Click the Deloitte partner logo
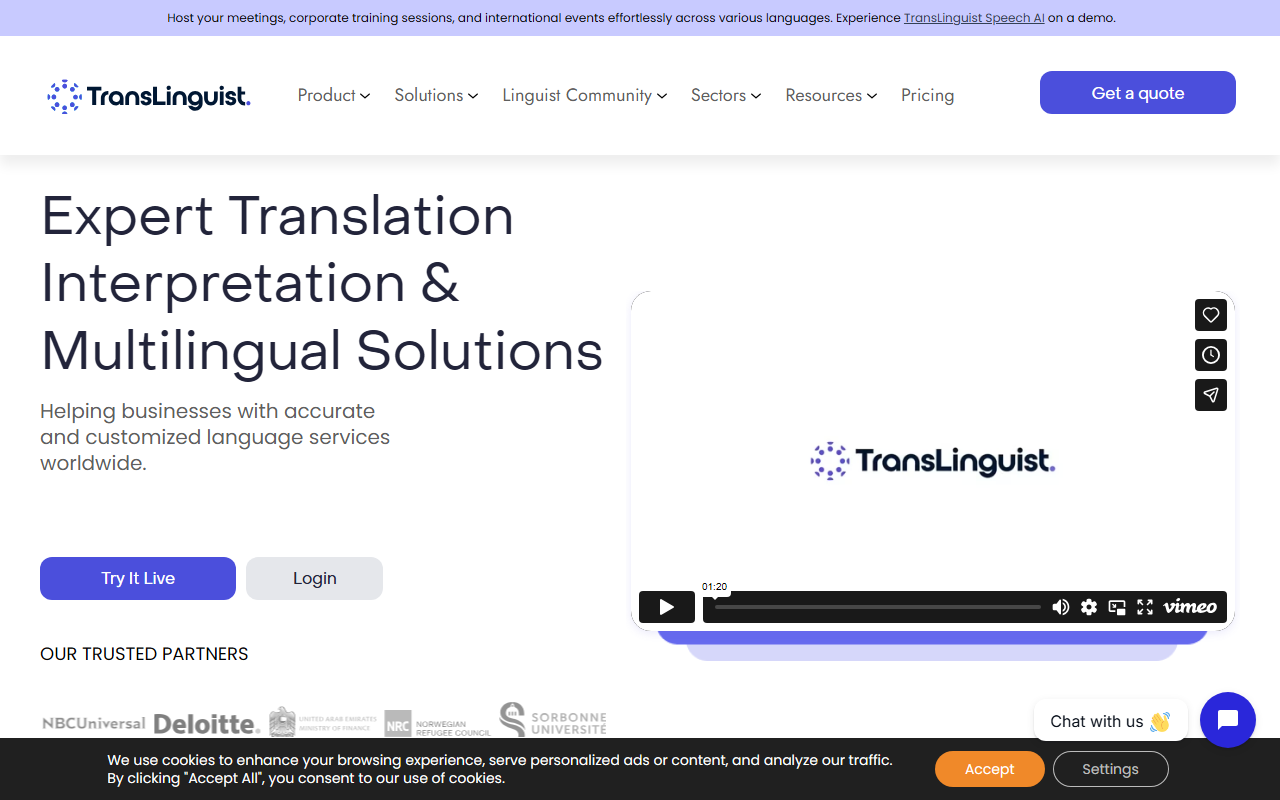1280x800 pixels. click(x=207, y=723)
